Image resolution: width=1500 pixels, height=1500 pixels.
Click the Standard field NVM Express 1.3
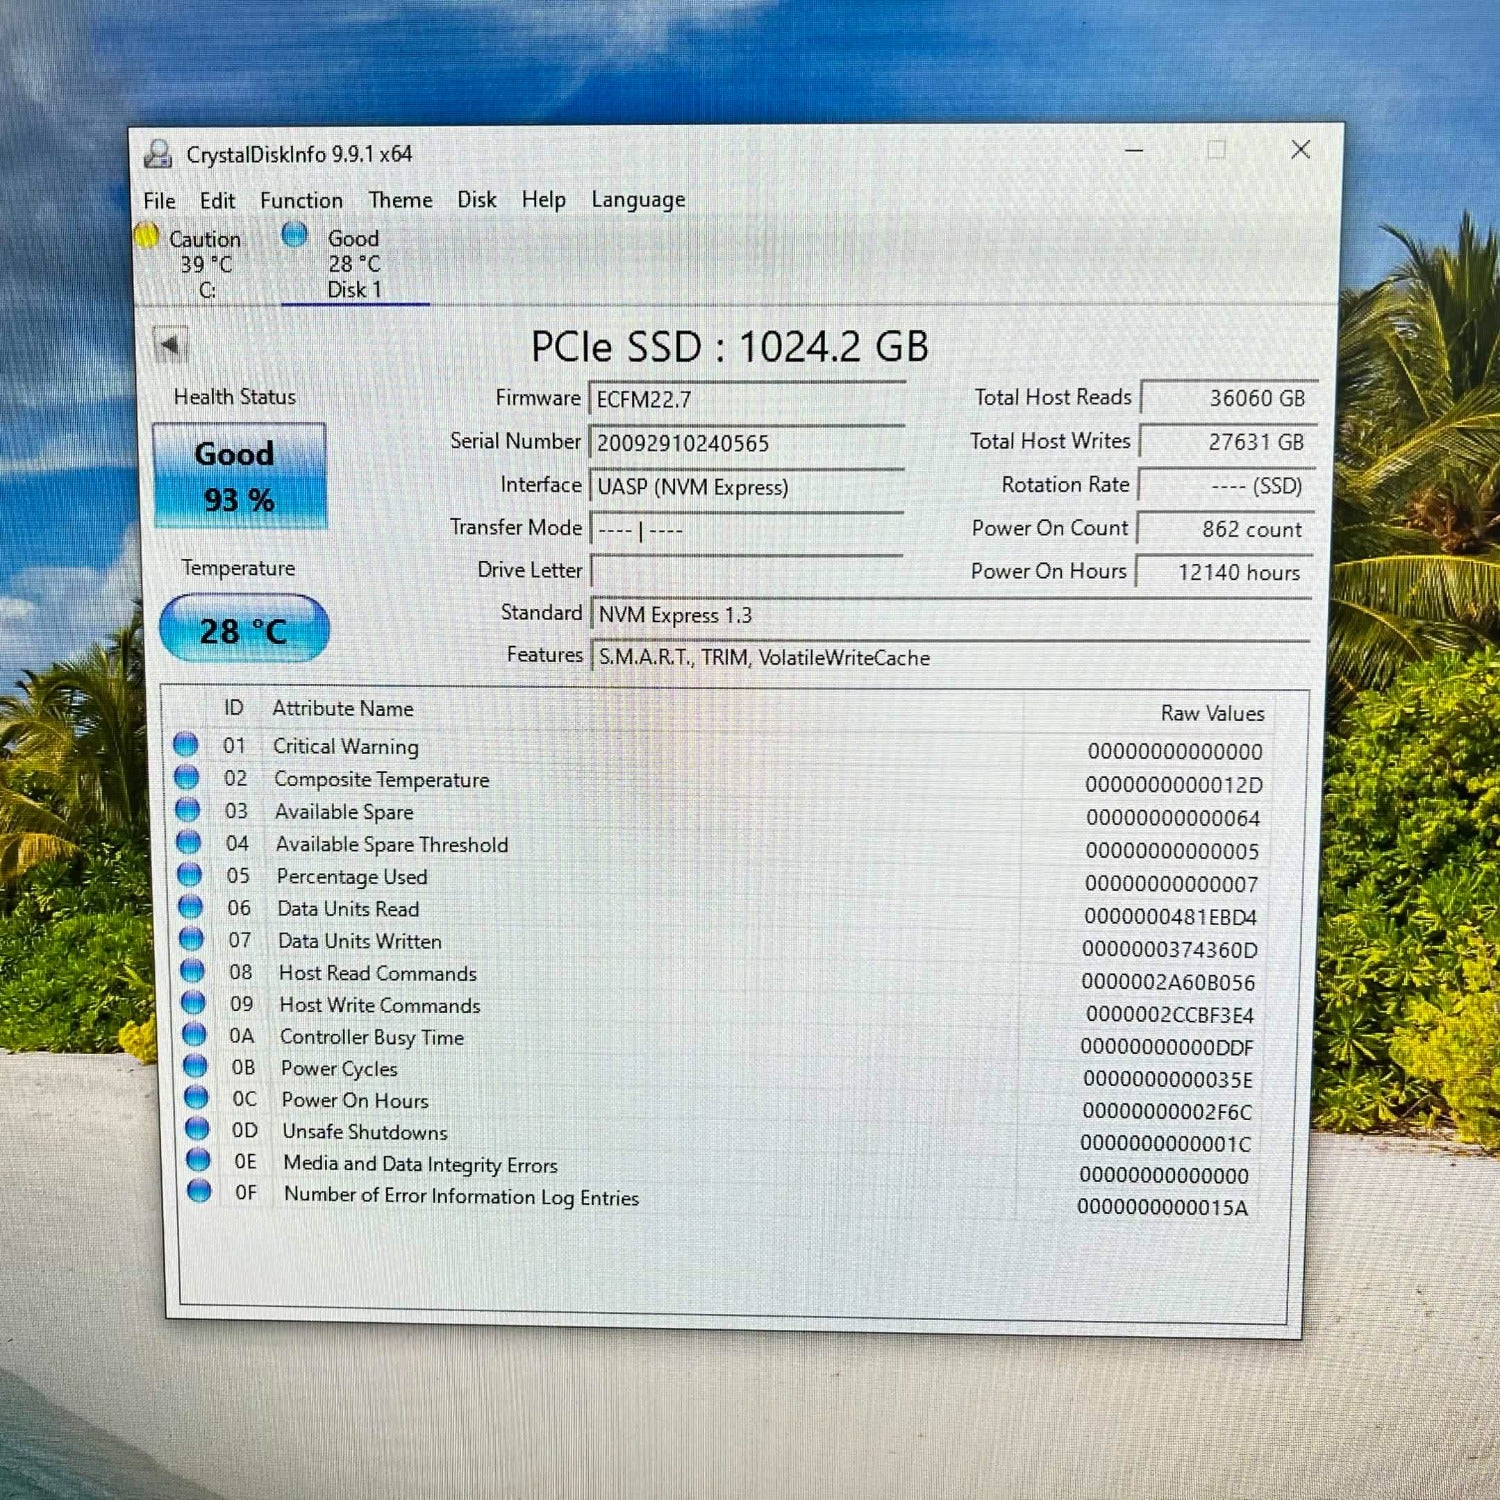tap(951, 614)
